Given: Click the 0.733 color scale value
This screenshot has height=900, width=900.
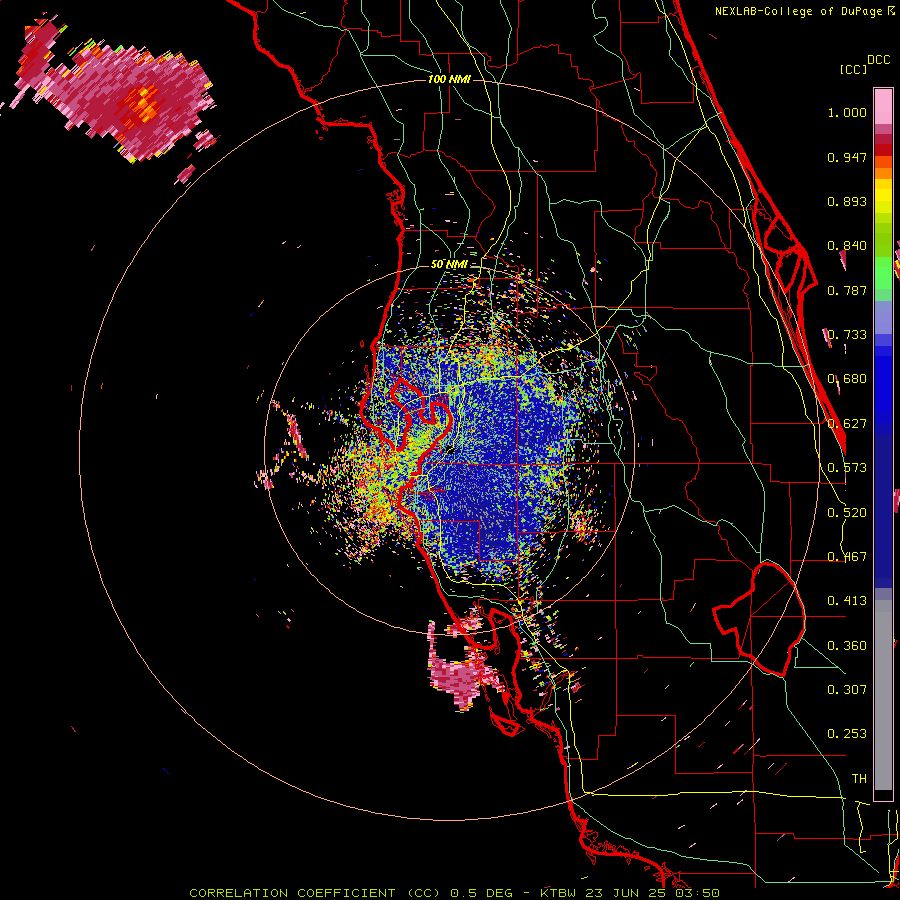Looking at the screenshot, I should (847, 335).
